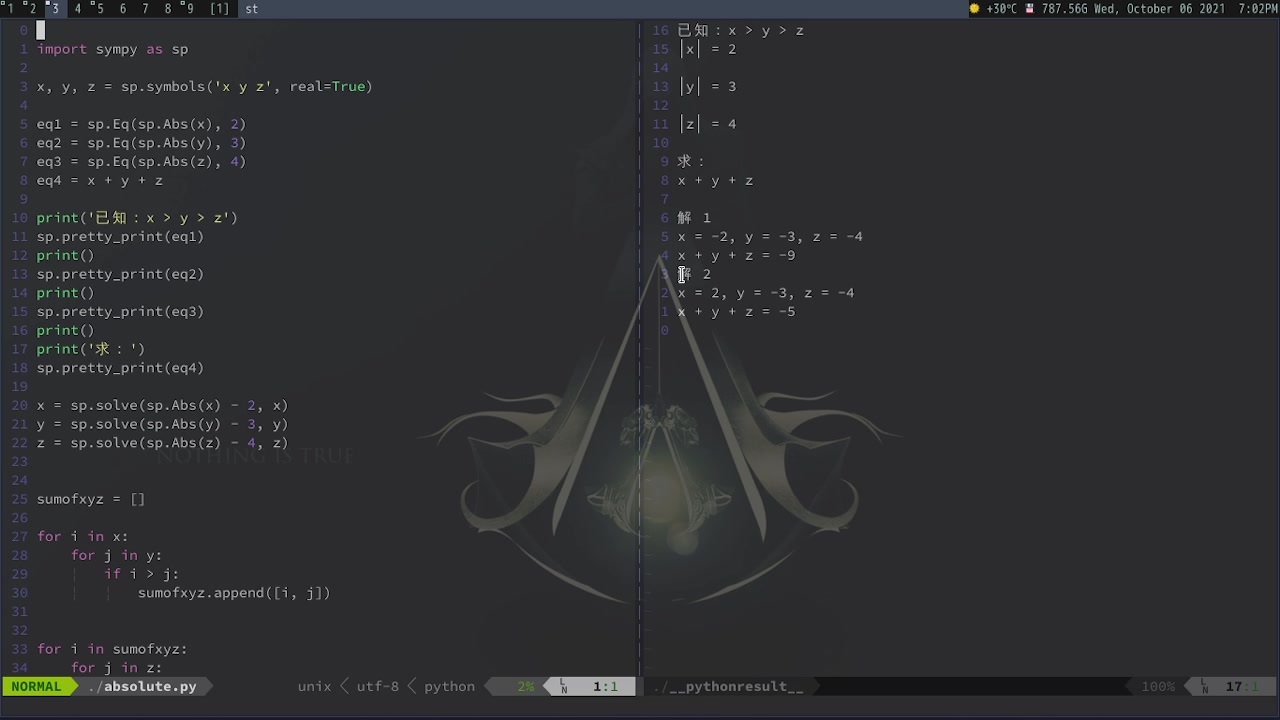
Task: Click the 2% scroll progress indicator
Action: coord(526,686)
